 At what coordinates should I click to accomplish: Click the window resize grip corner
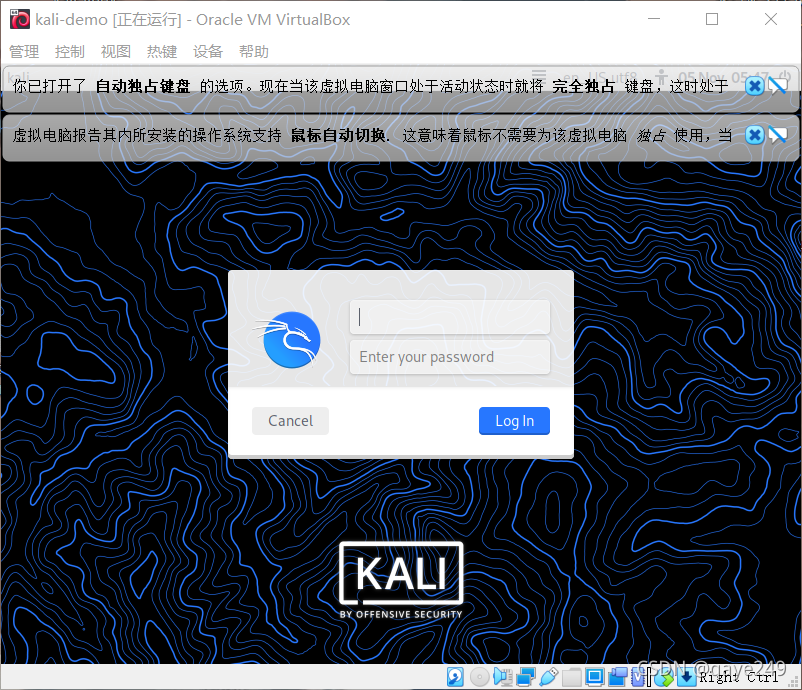(795, 683)
